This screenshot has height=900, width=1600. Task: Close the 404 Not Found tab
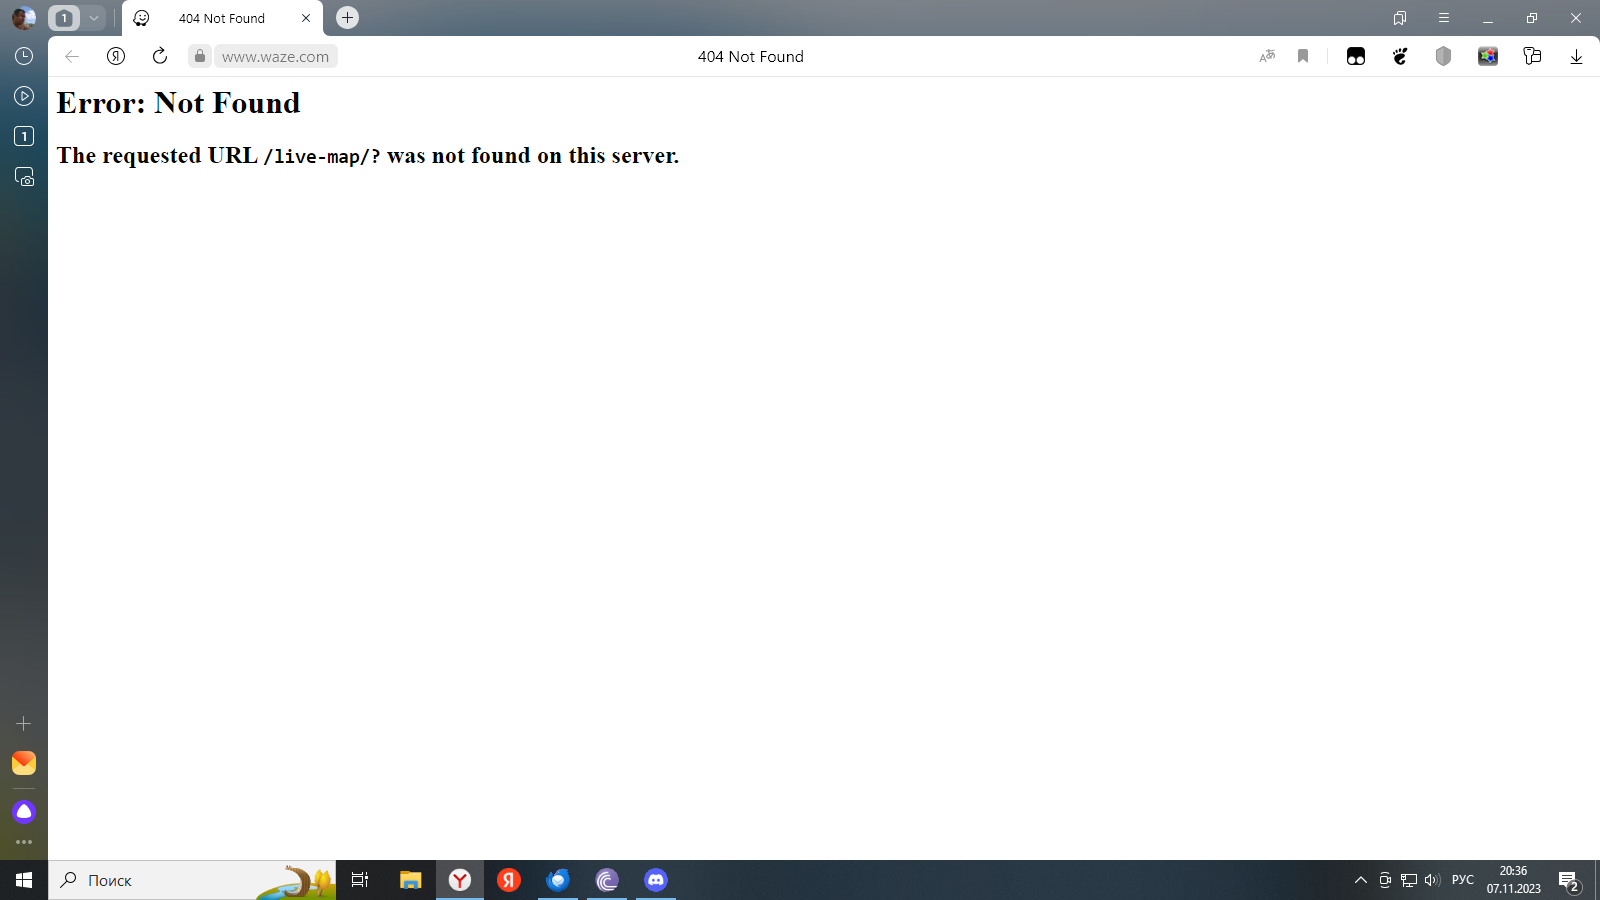[306, 18]
